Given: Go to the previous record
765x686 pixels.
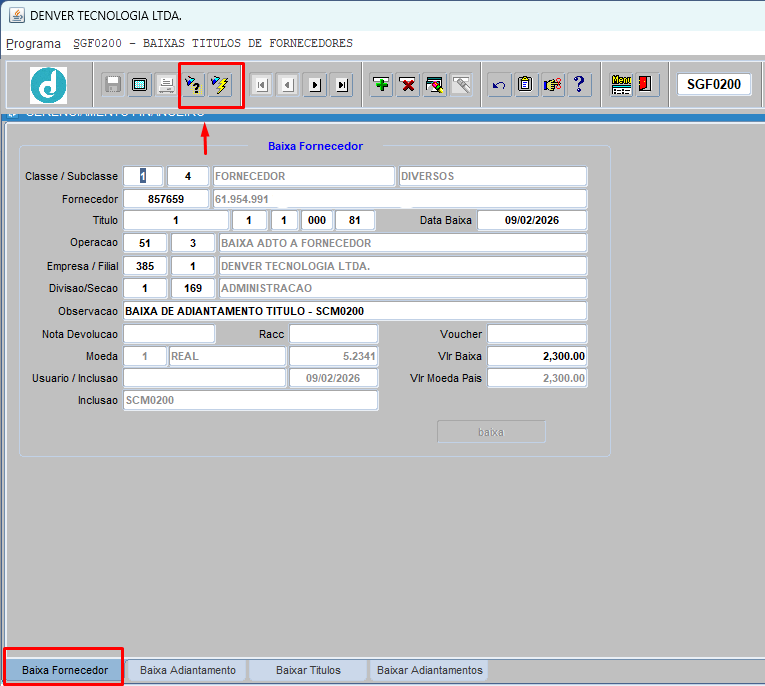Looking at the screenshot, I should tap(287, 85).
